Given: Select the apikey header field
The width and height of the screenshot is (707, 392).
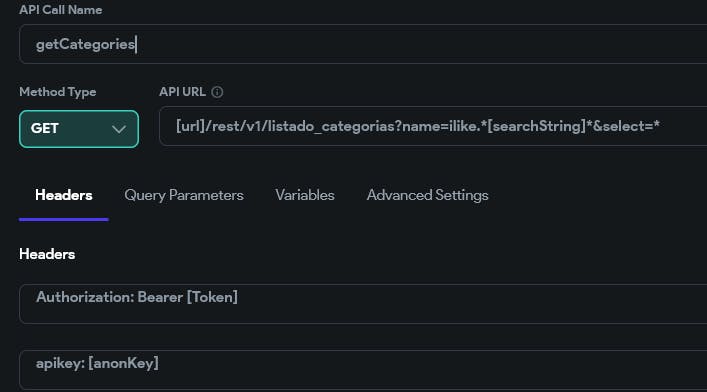Looking at the screenshot, I should coord(363,369).
